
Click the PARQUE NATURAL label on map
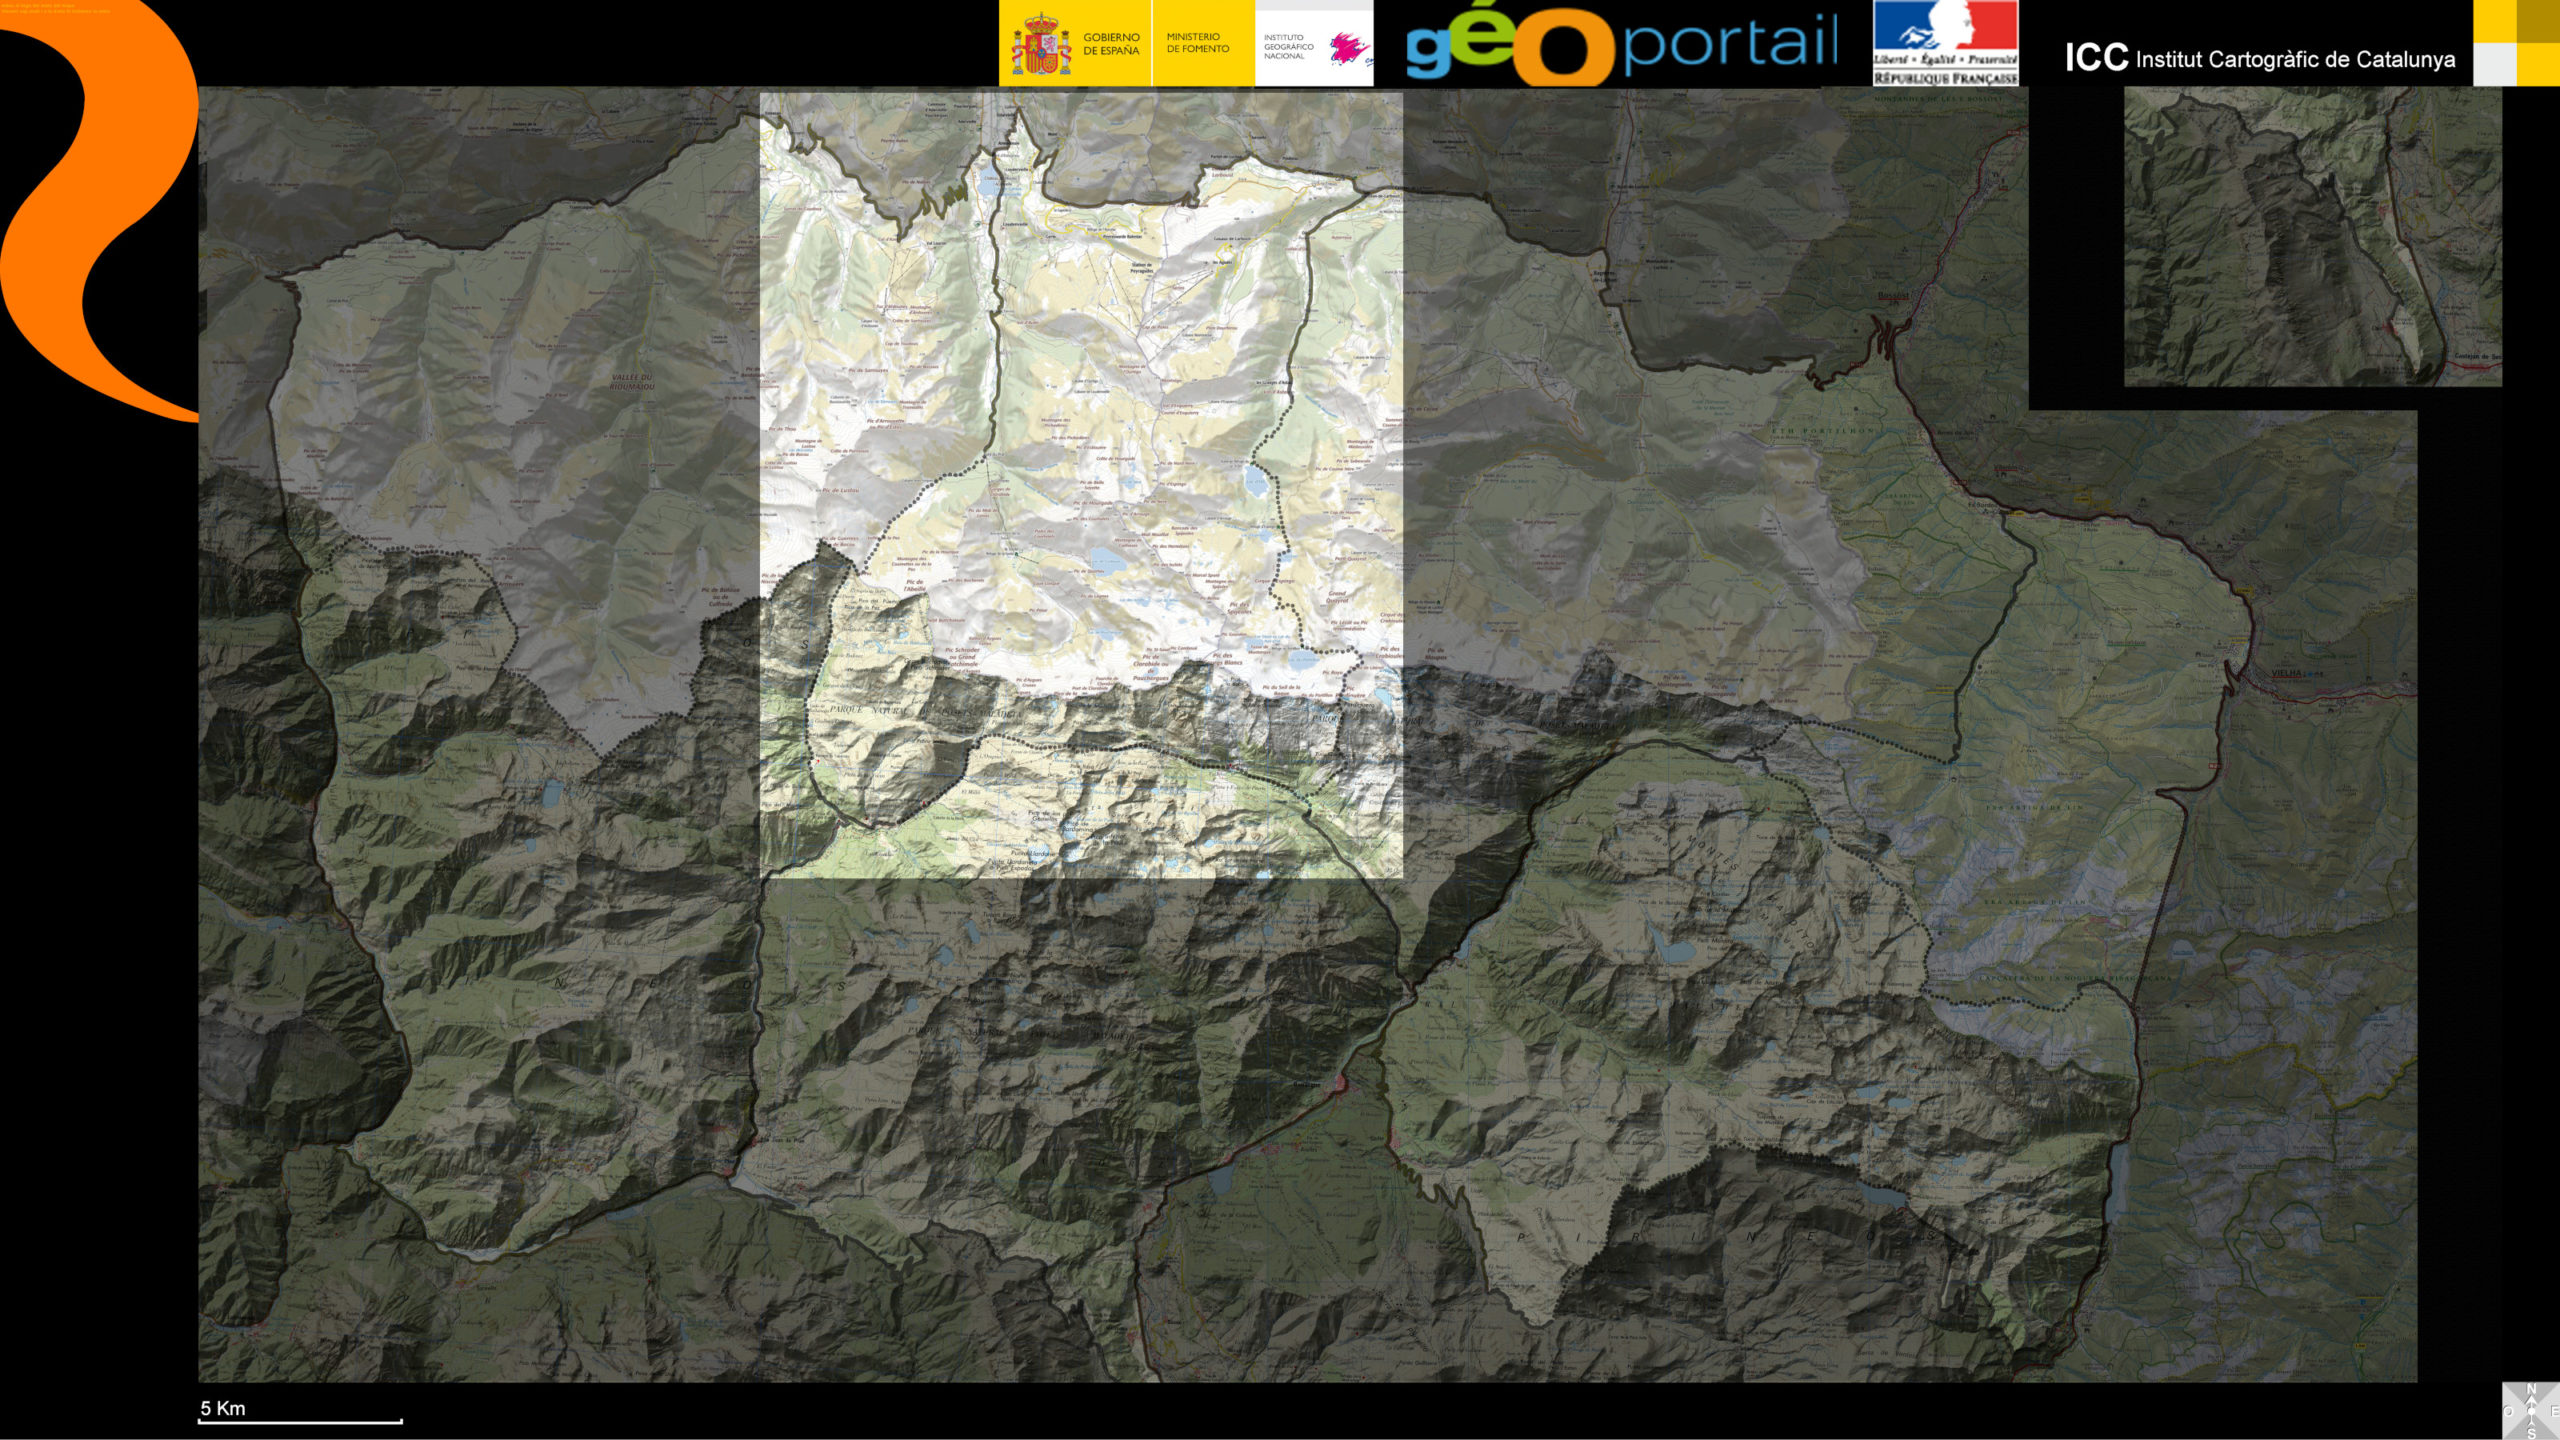click(866, 709)
